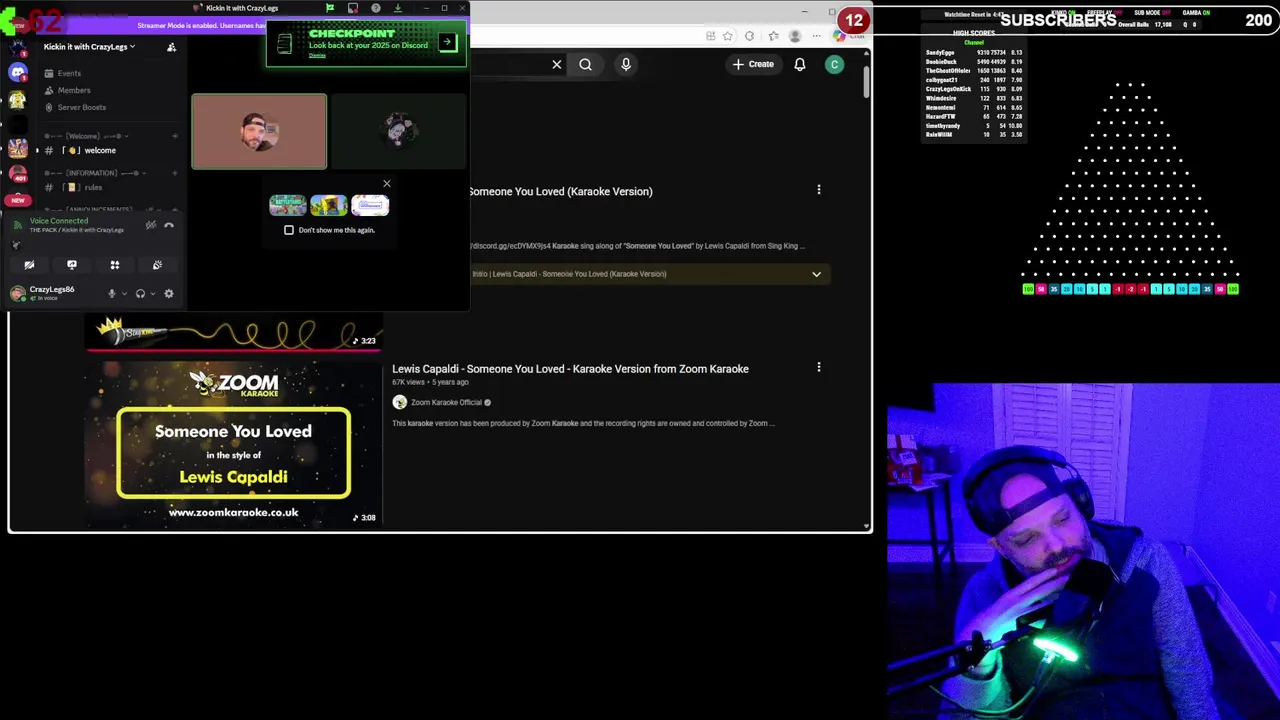Play the Zoom Karaoke Someone You Loved thumbnail

coord(234,443)
